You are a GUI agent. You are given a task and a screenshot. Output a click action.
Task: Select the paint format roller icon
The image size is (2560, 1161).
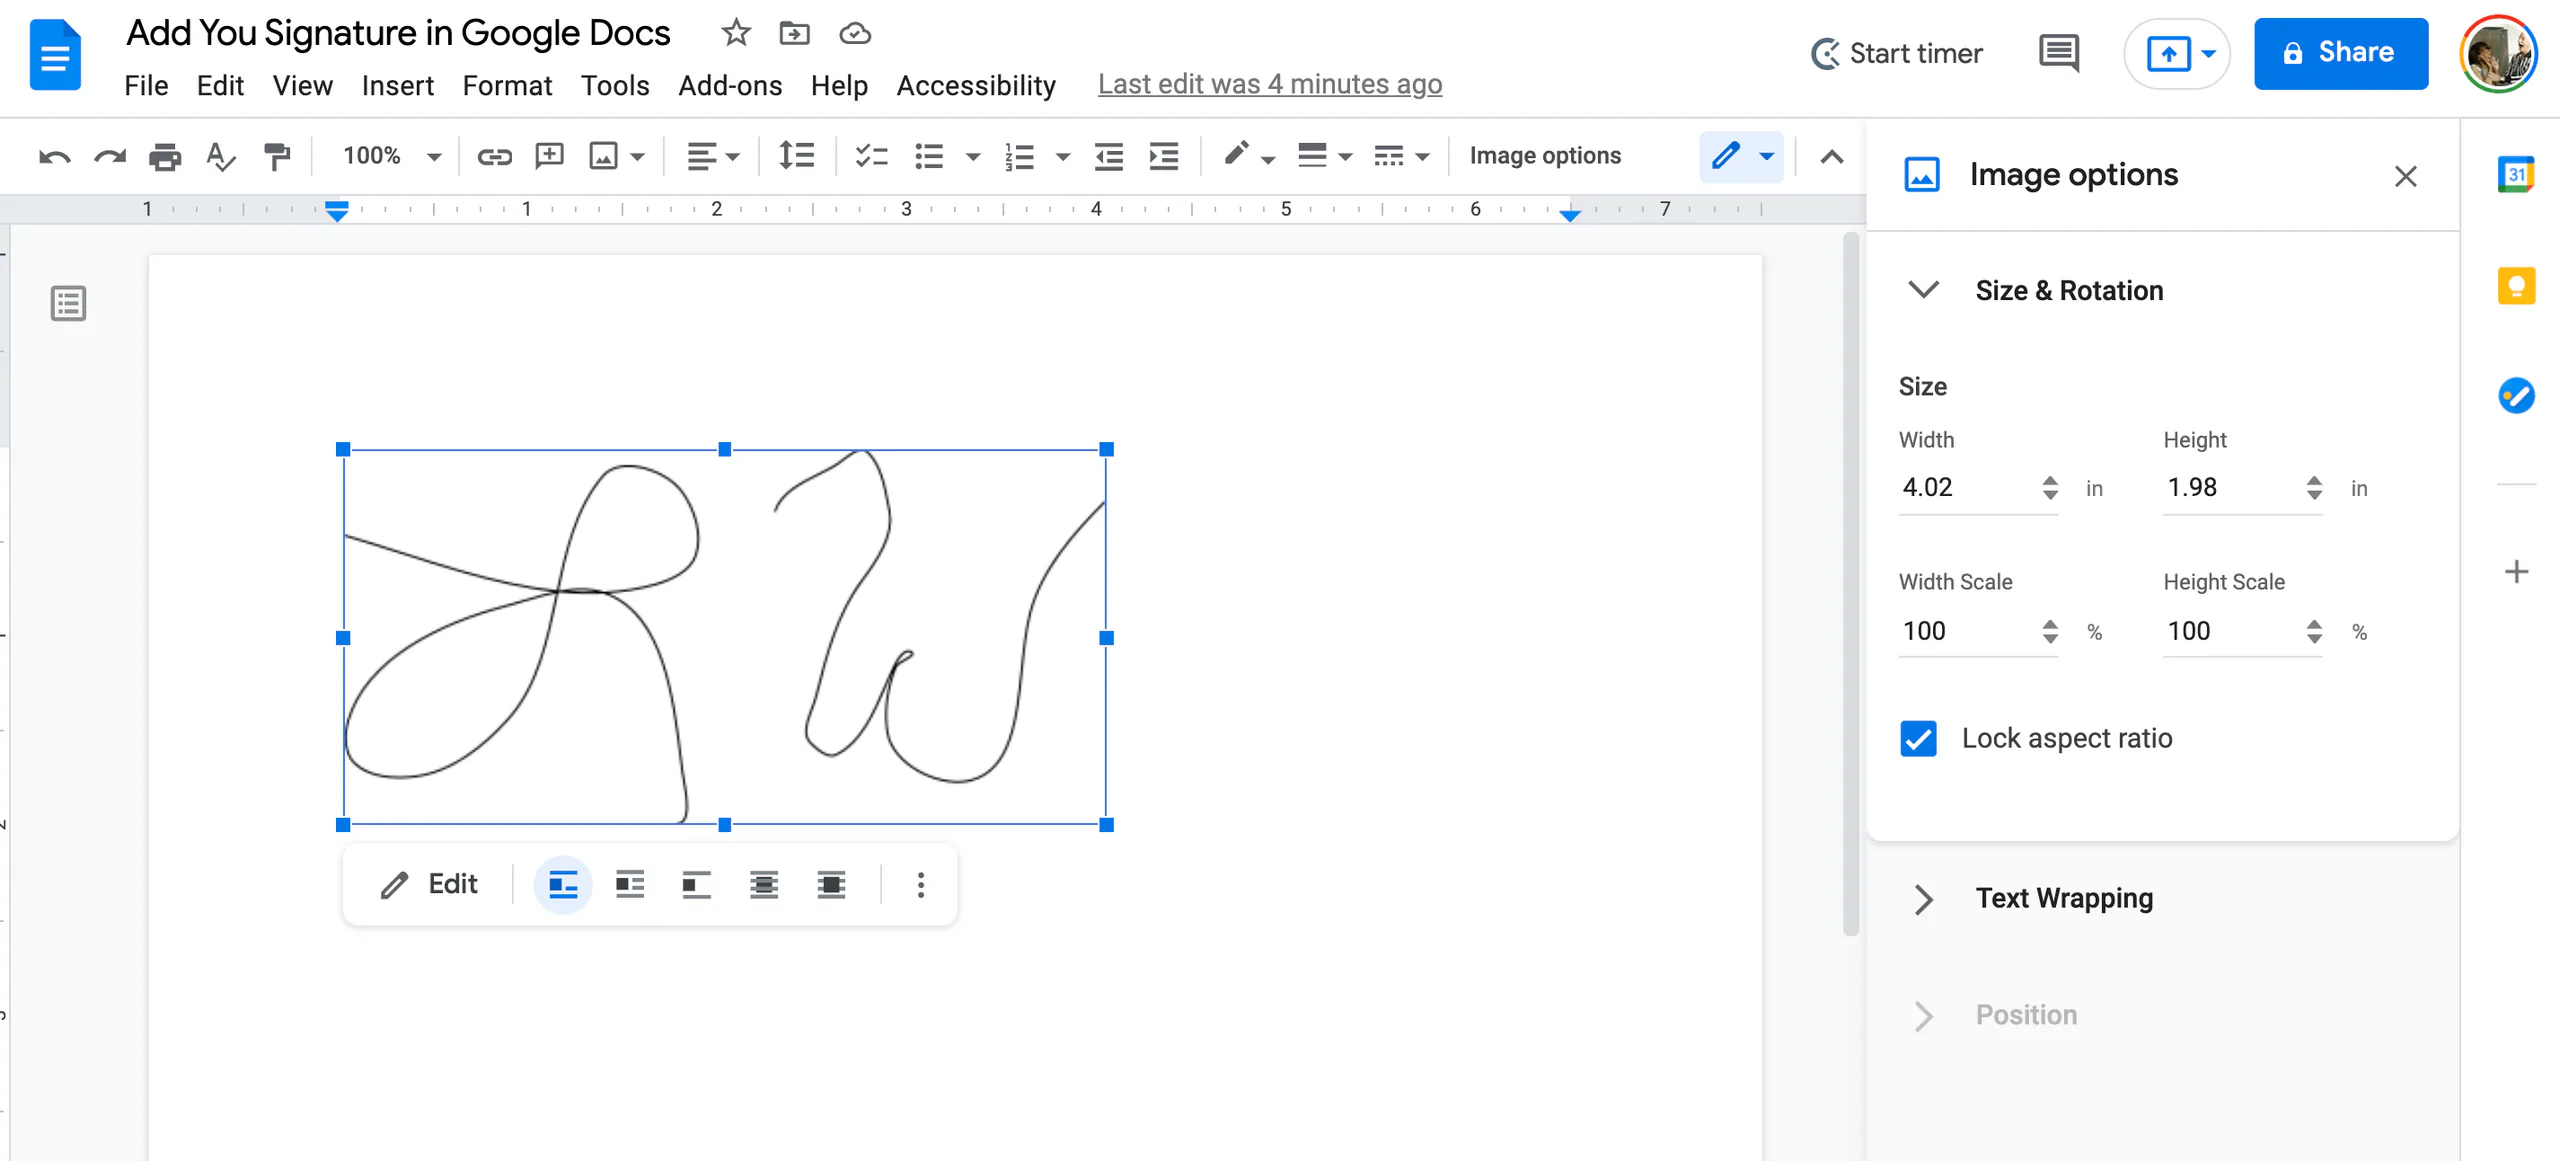(x=276, y=156)
